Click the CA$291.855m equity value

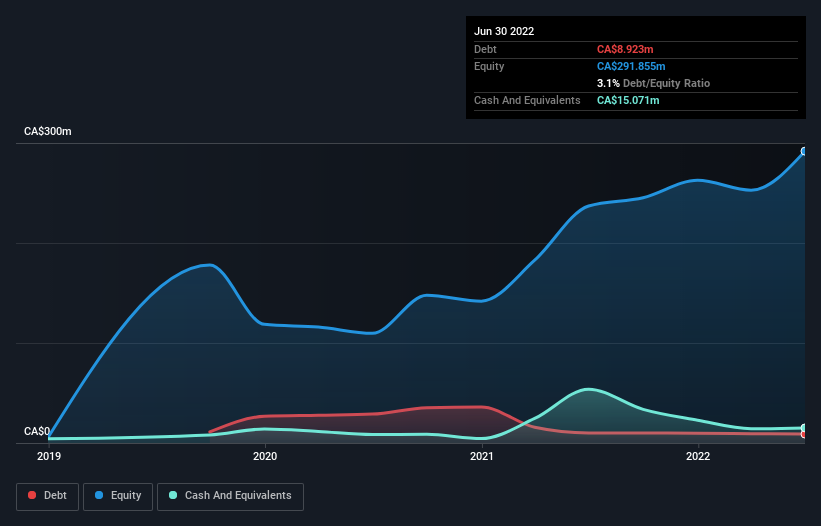[631, 66]
